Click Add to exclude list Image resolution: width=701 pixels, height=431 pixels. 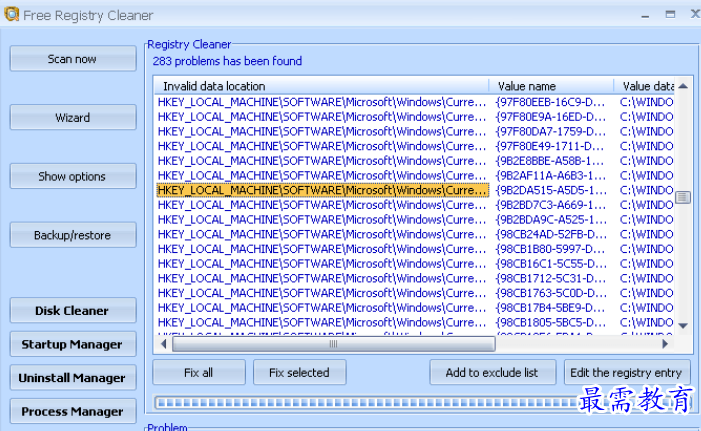[491, 373]
